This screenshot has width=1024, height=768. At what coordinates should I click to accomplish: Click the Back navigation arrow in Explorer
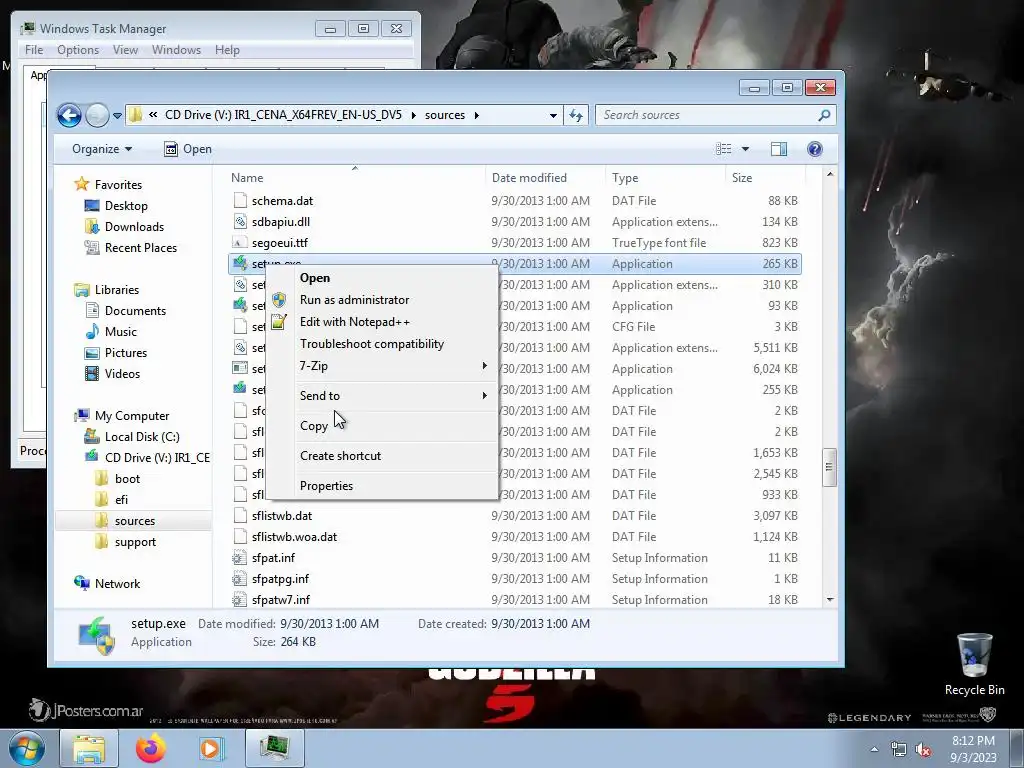(69, 116)
